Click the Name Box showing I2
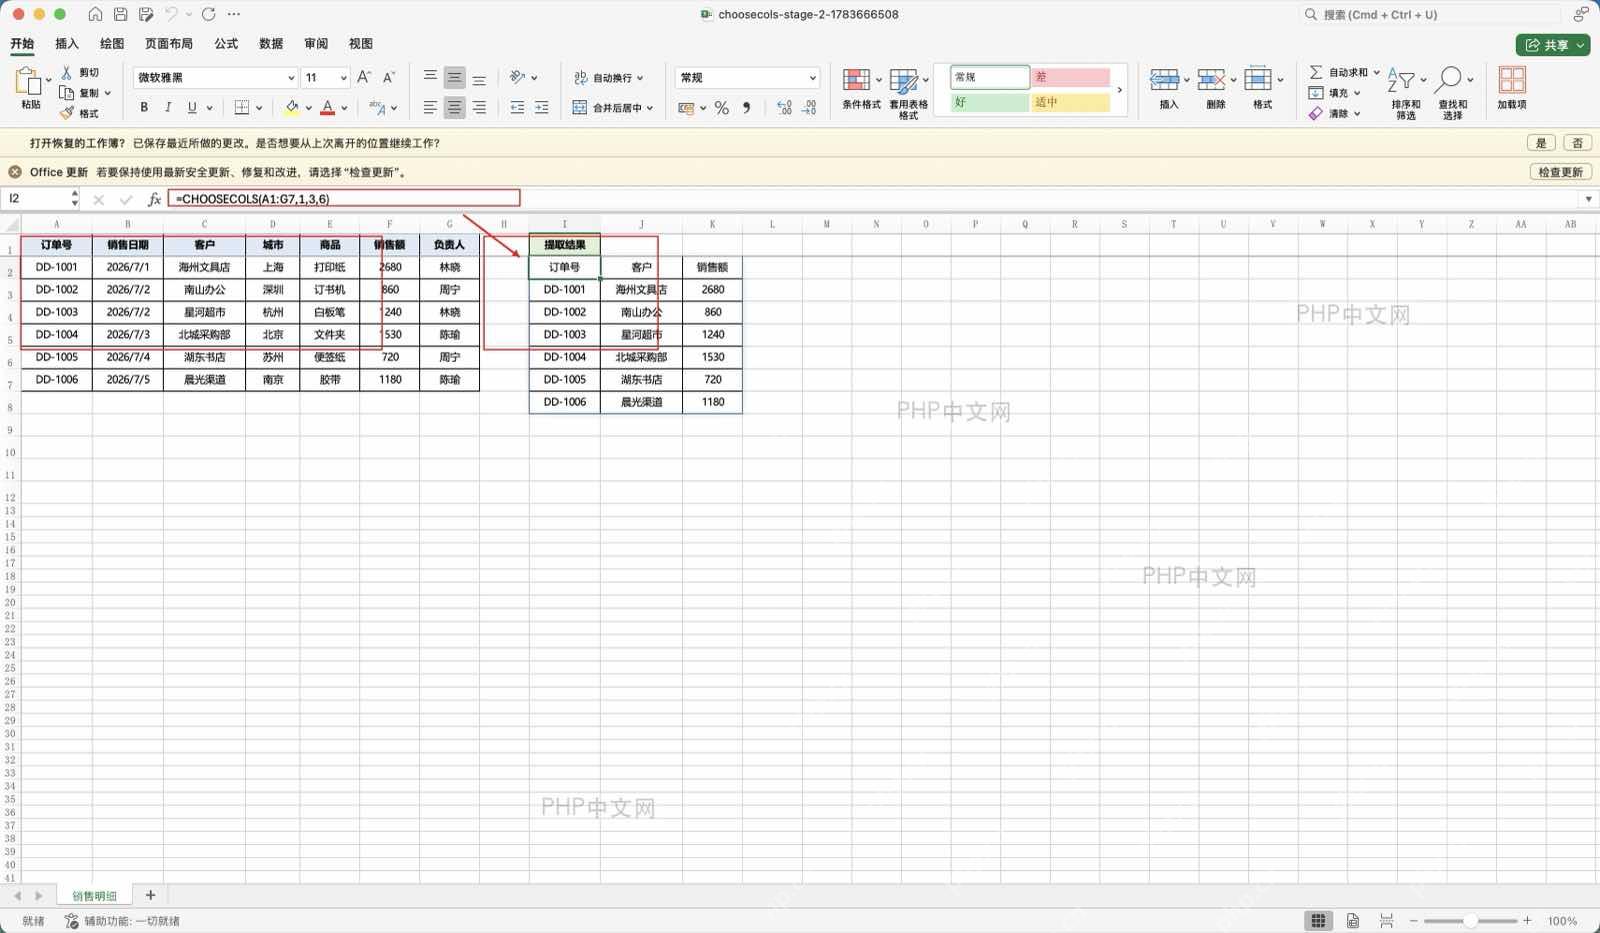The image size is (1600, 933). coord(38,199)
